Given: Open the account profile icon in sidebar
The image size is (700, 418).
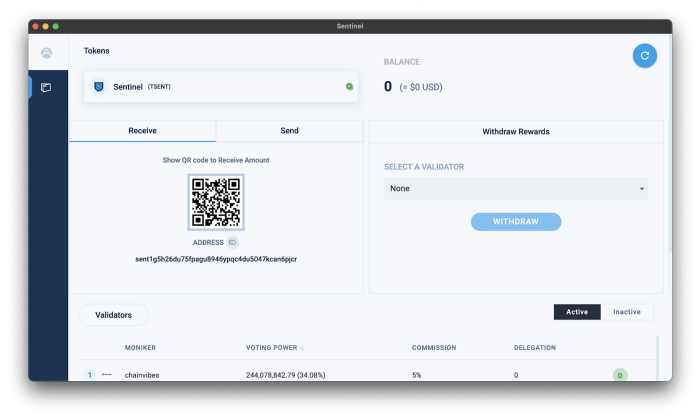Looking at the screenshot, I should pos(46,53).
